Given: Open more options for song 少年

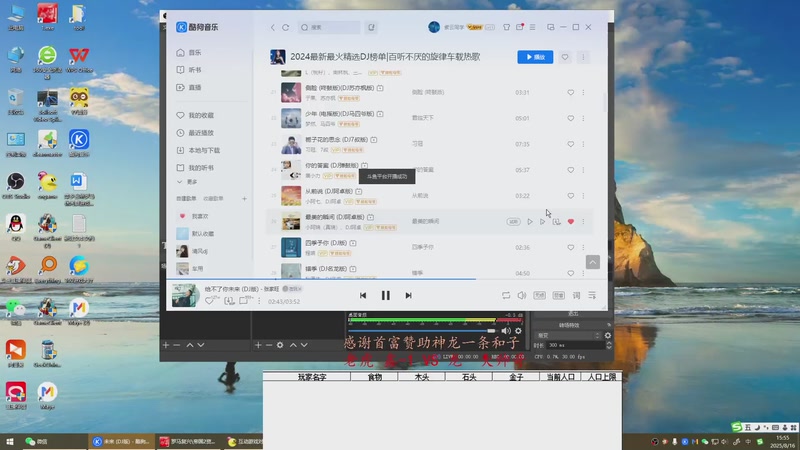Looking at the screenshot, I should pyautogui.click(x=583, y=118).
